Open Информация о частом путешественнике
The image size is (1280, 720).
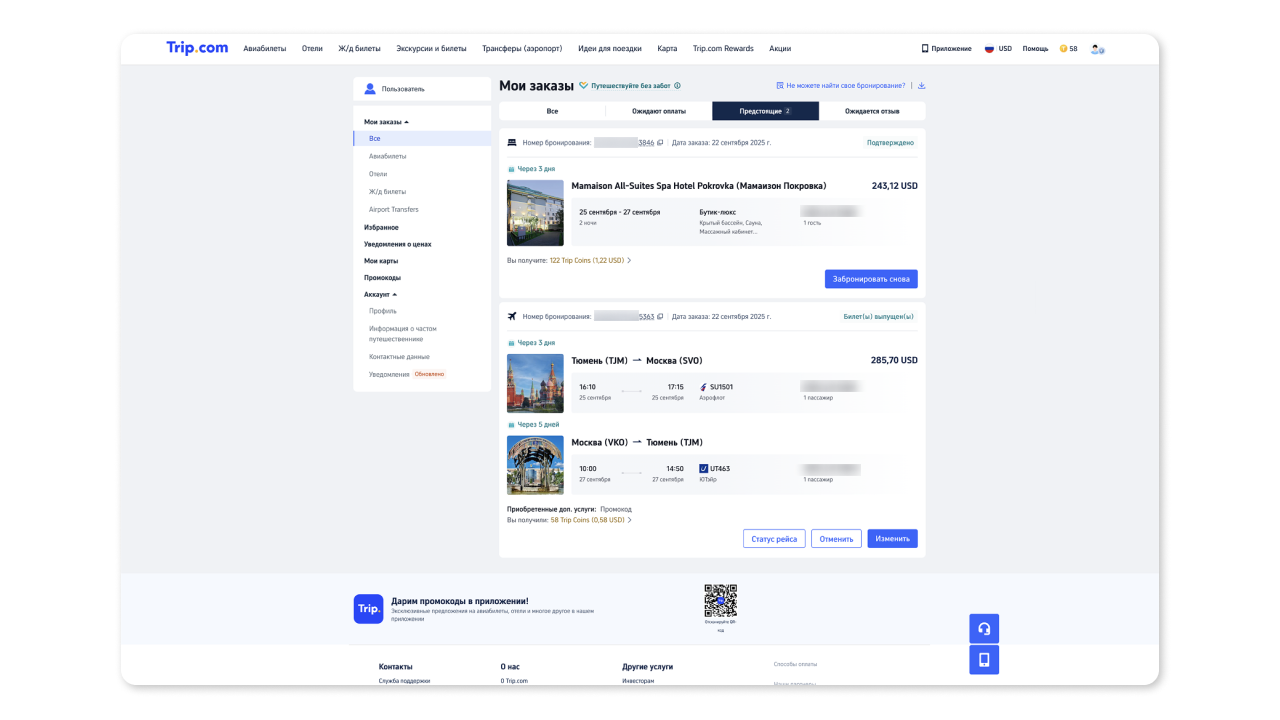coord(403,334)
